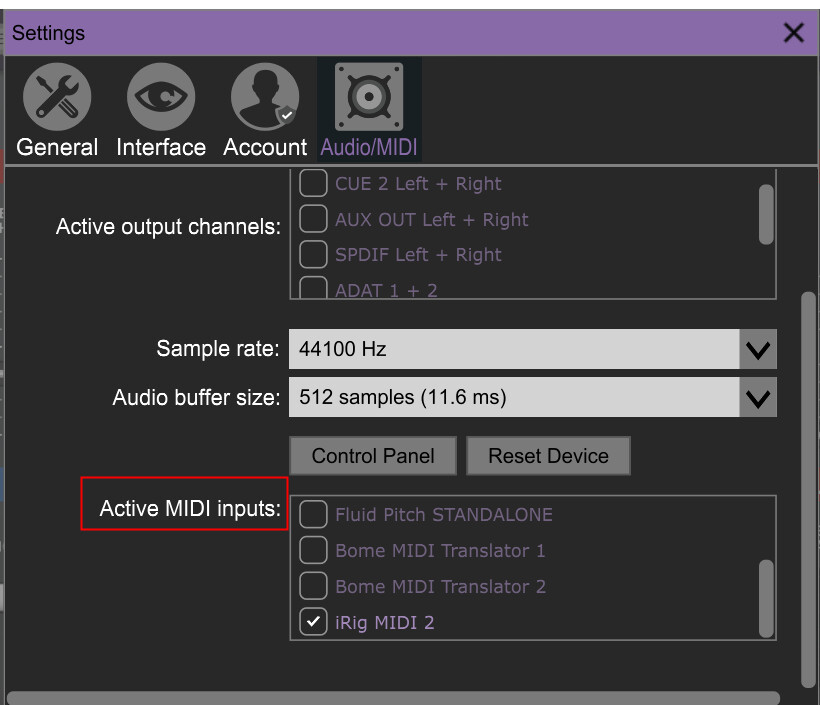Enable Fluid Pitch STANDALONE MIDI input
This screenshot has height=705, width=820.
[314, 515]
